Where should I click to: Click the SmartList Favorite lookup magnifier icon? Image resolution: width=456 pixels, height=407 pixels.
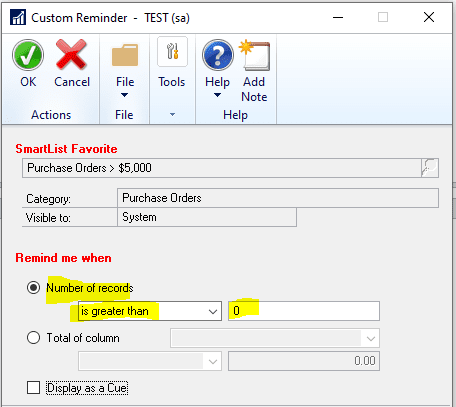pyautogui.click(x=430, y=168)
